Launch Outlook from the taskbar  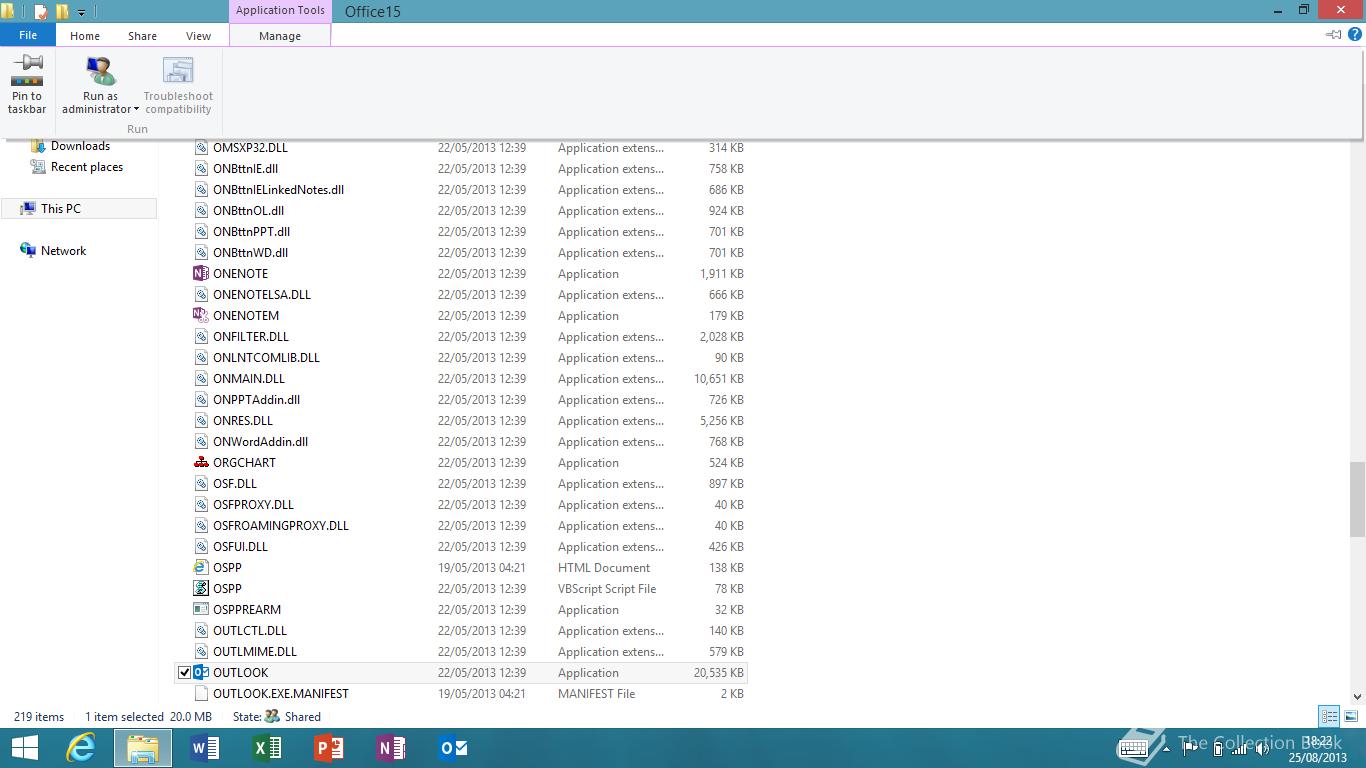point(453,748)
